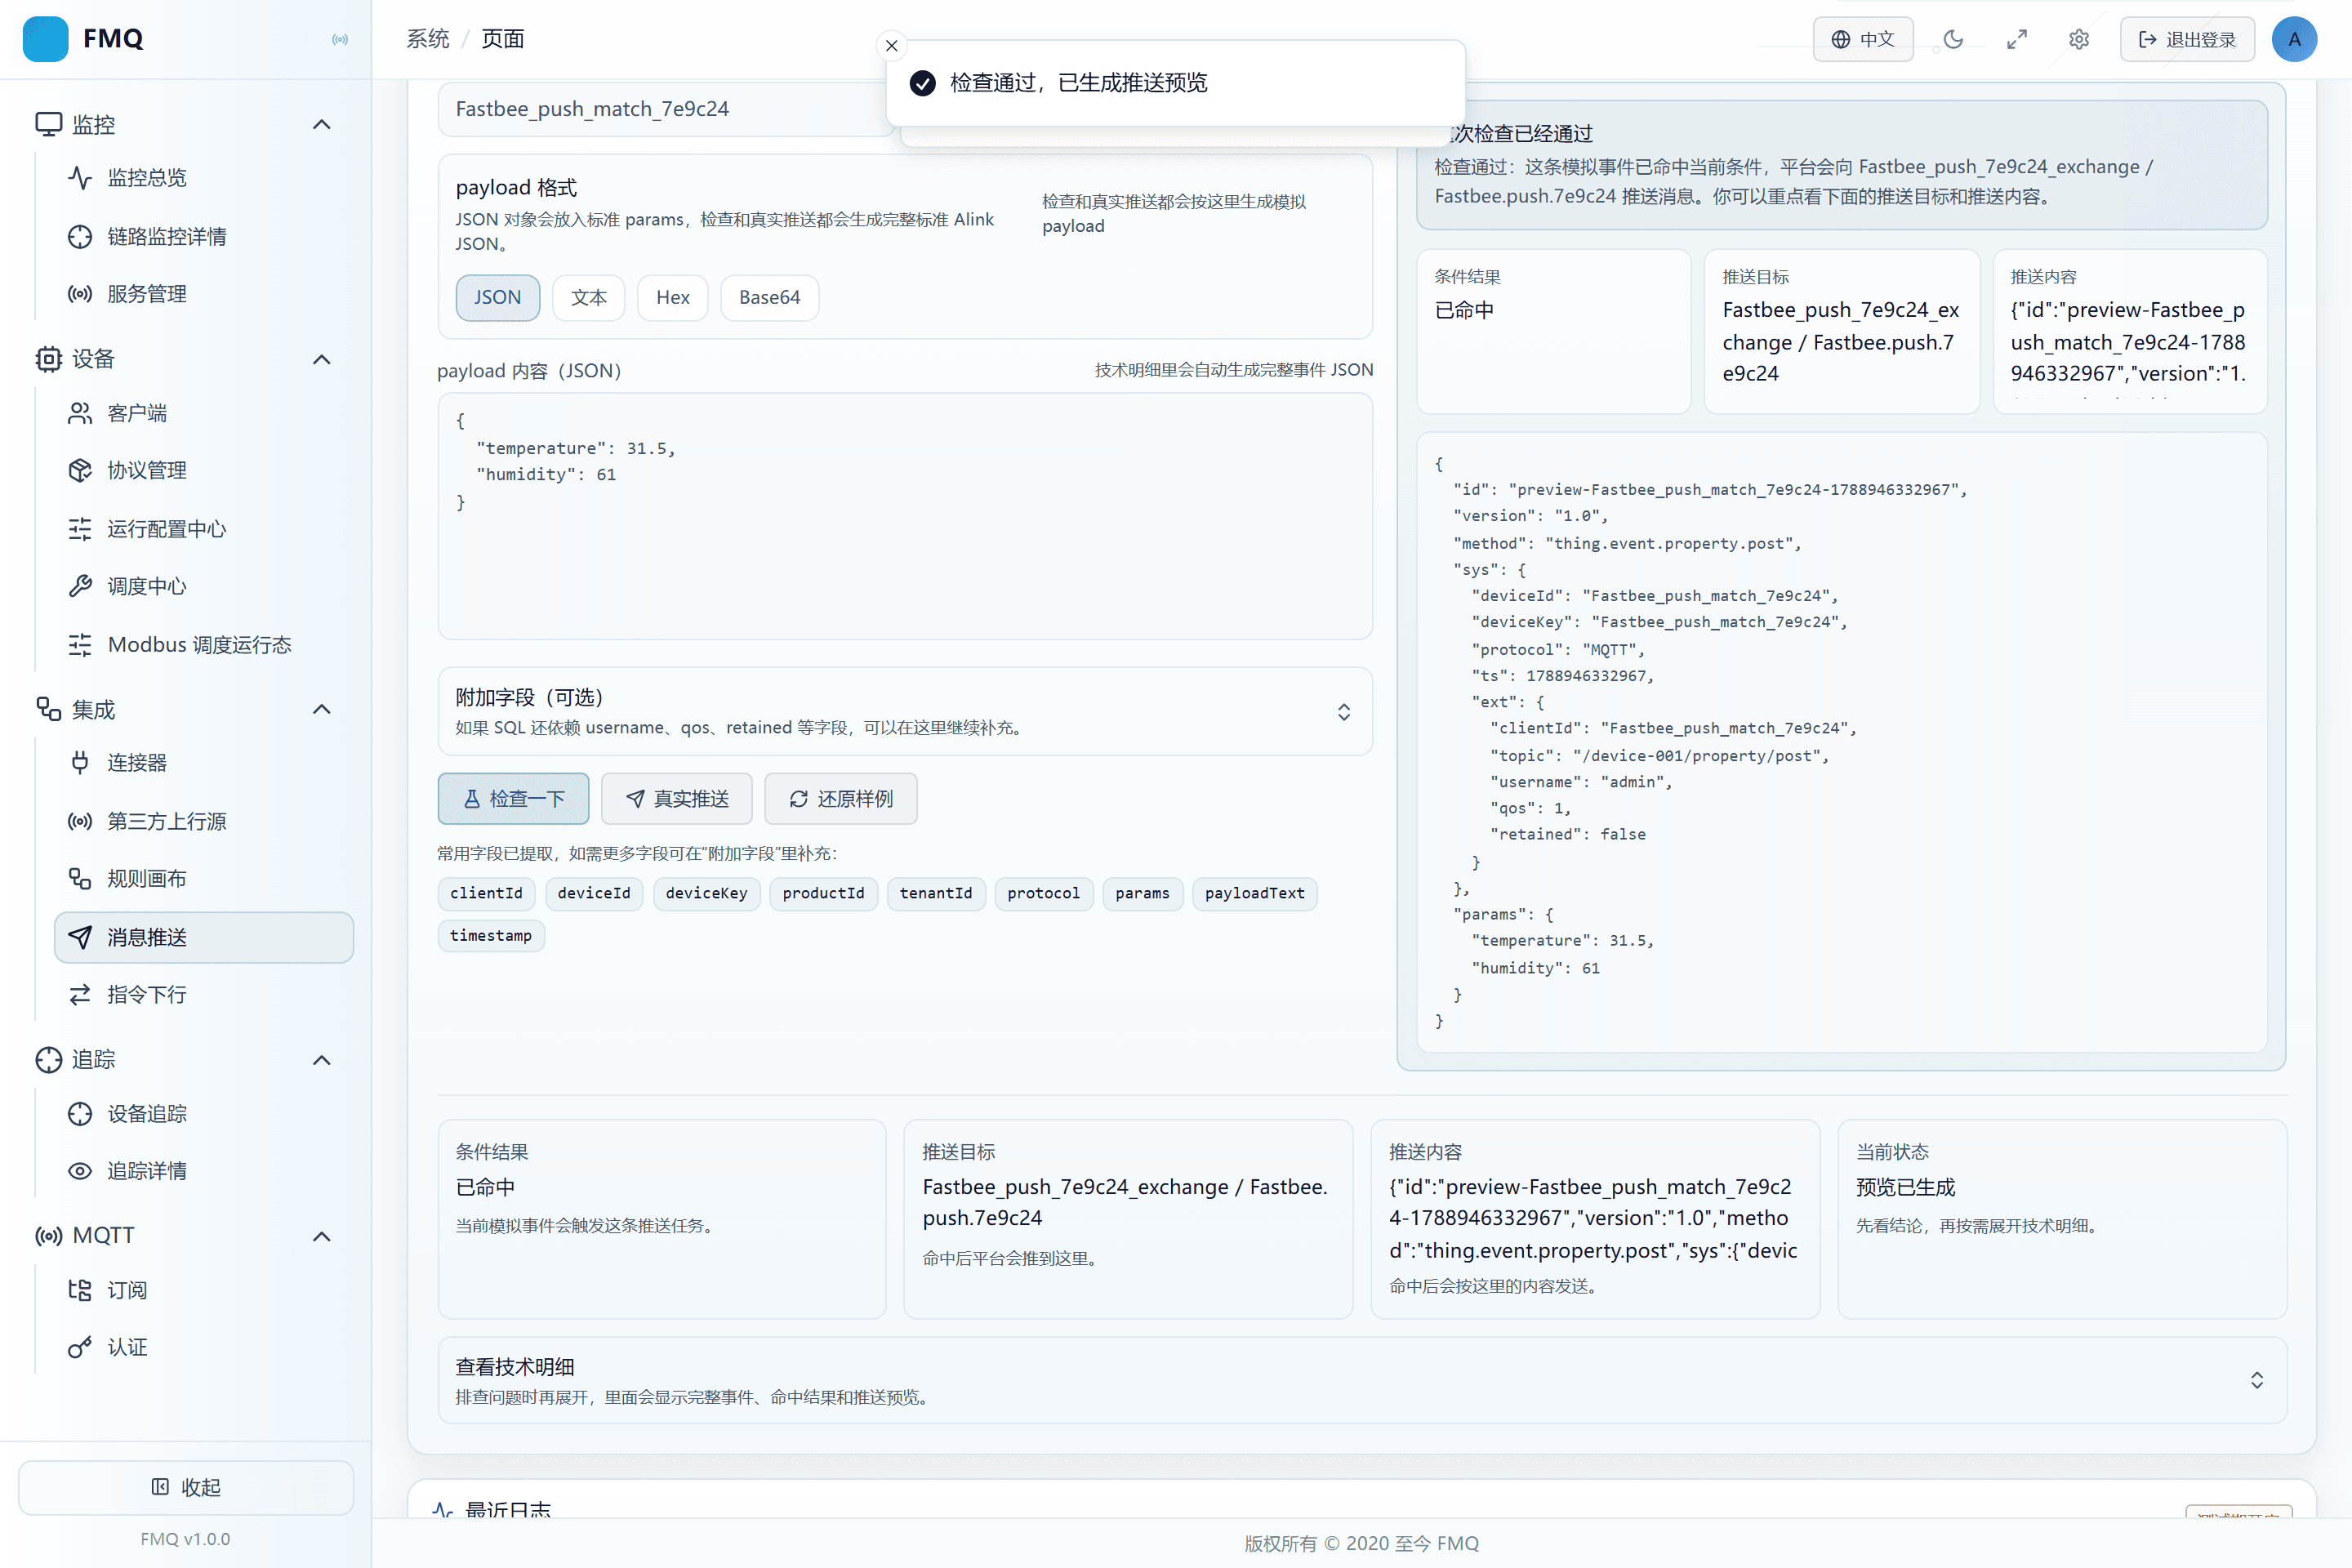Viewport: 2352px width, 1568px height.
Task: Open settings gear in top bar
Action: pos(2079,39)
